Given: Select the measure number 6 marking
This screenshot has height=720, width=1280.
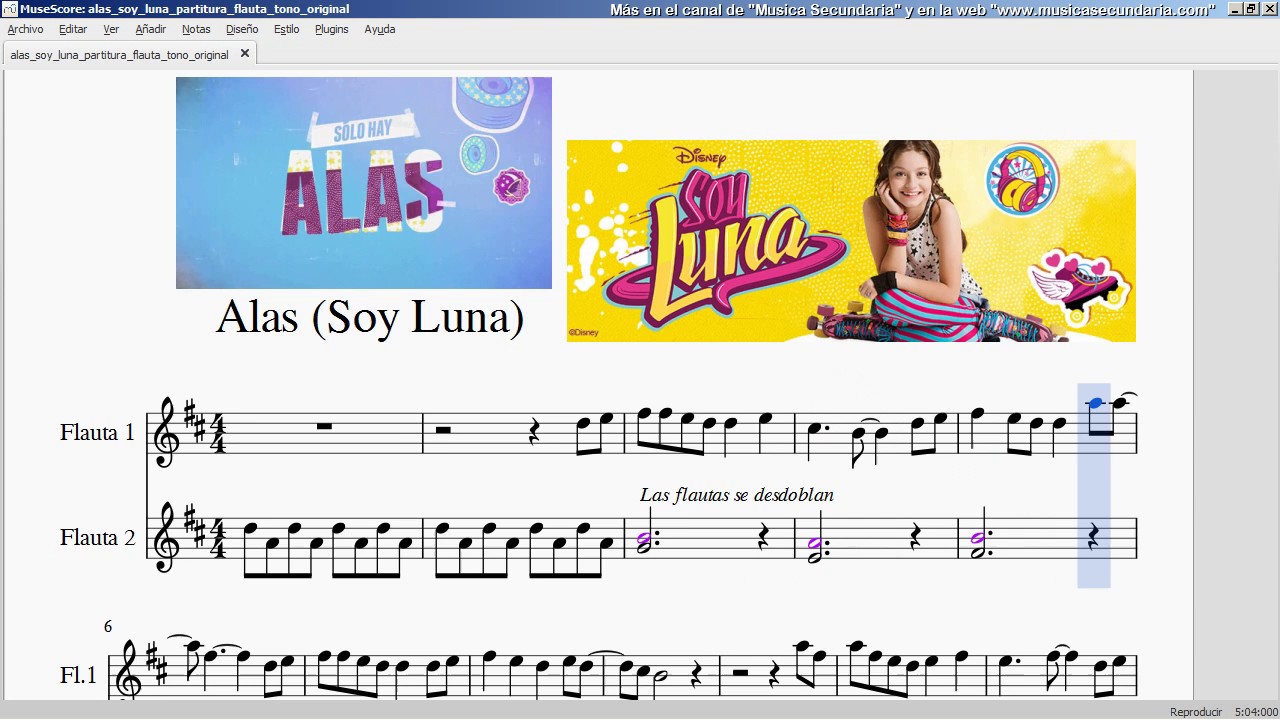Looking at the screenshot, I should pos(108,627).
